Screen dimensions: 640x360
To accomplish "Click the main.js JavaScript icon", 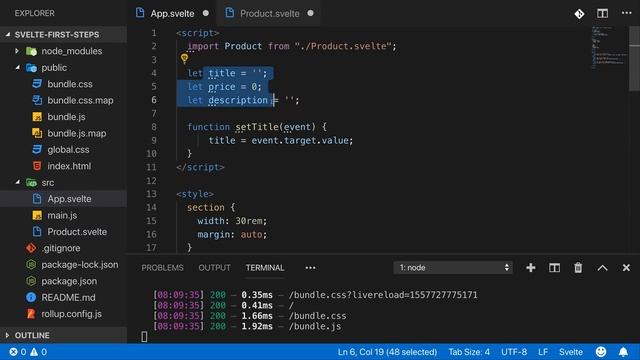I will [x=37, y=215].
